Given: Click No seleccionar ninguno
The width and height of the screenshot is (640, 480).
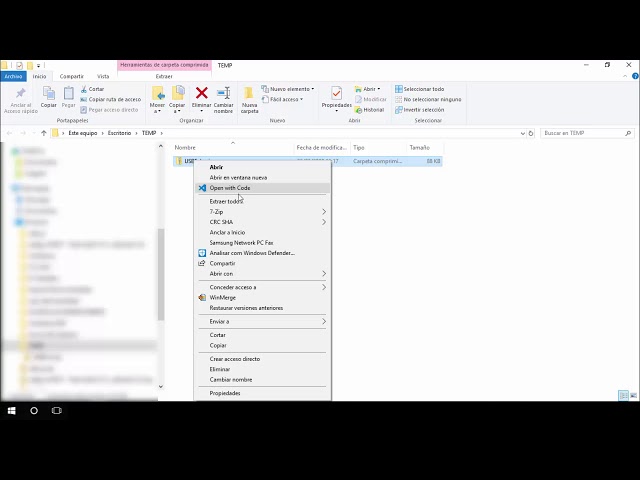Looking at the screenshot, I should tap(428, 99).
